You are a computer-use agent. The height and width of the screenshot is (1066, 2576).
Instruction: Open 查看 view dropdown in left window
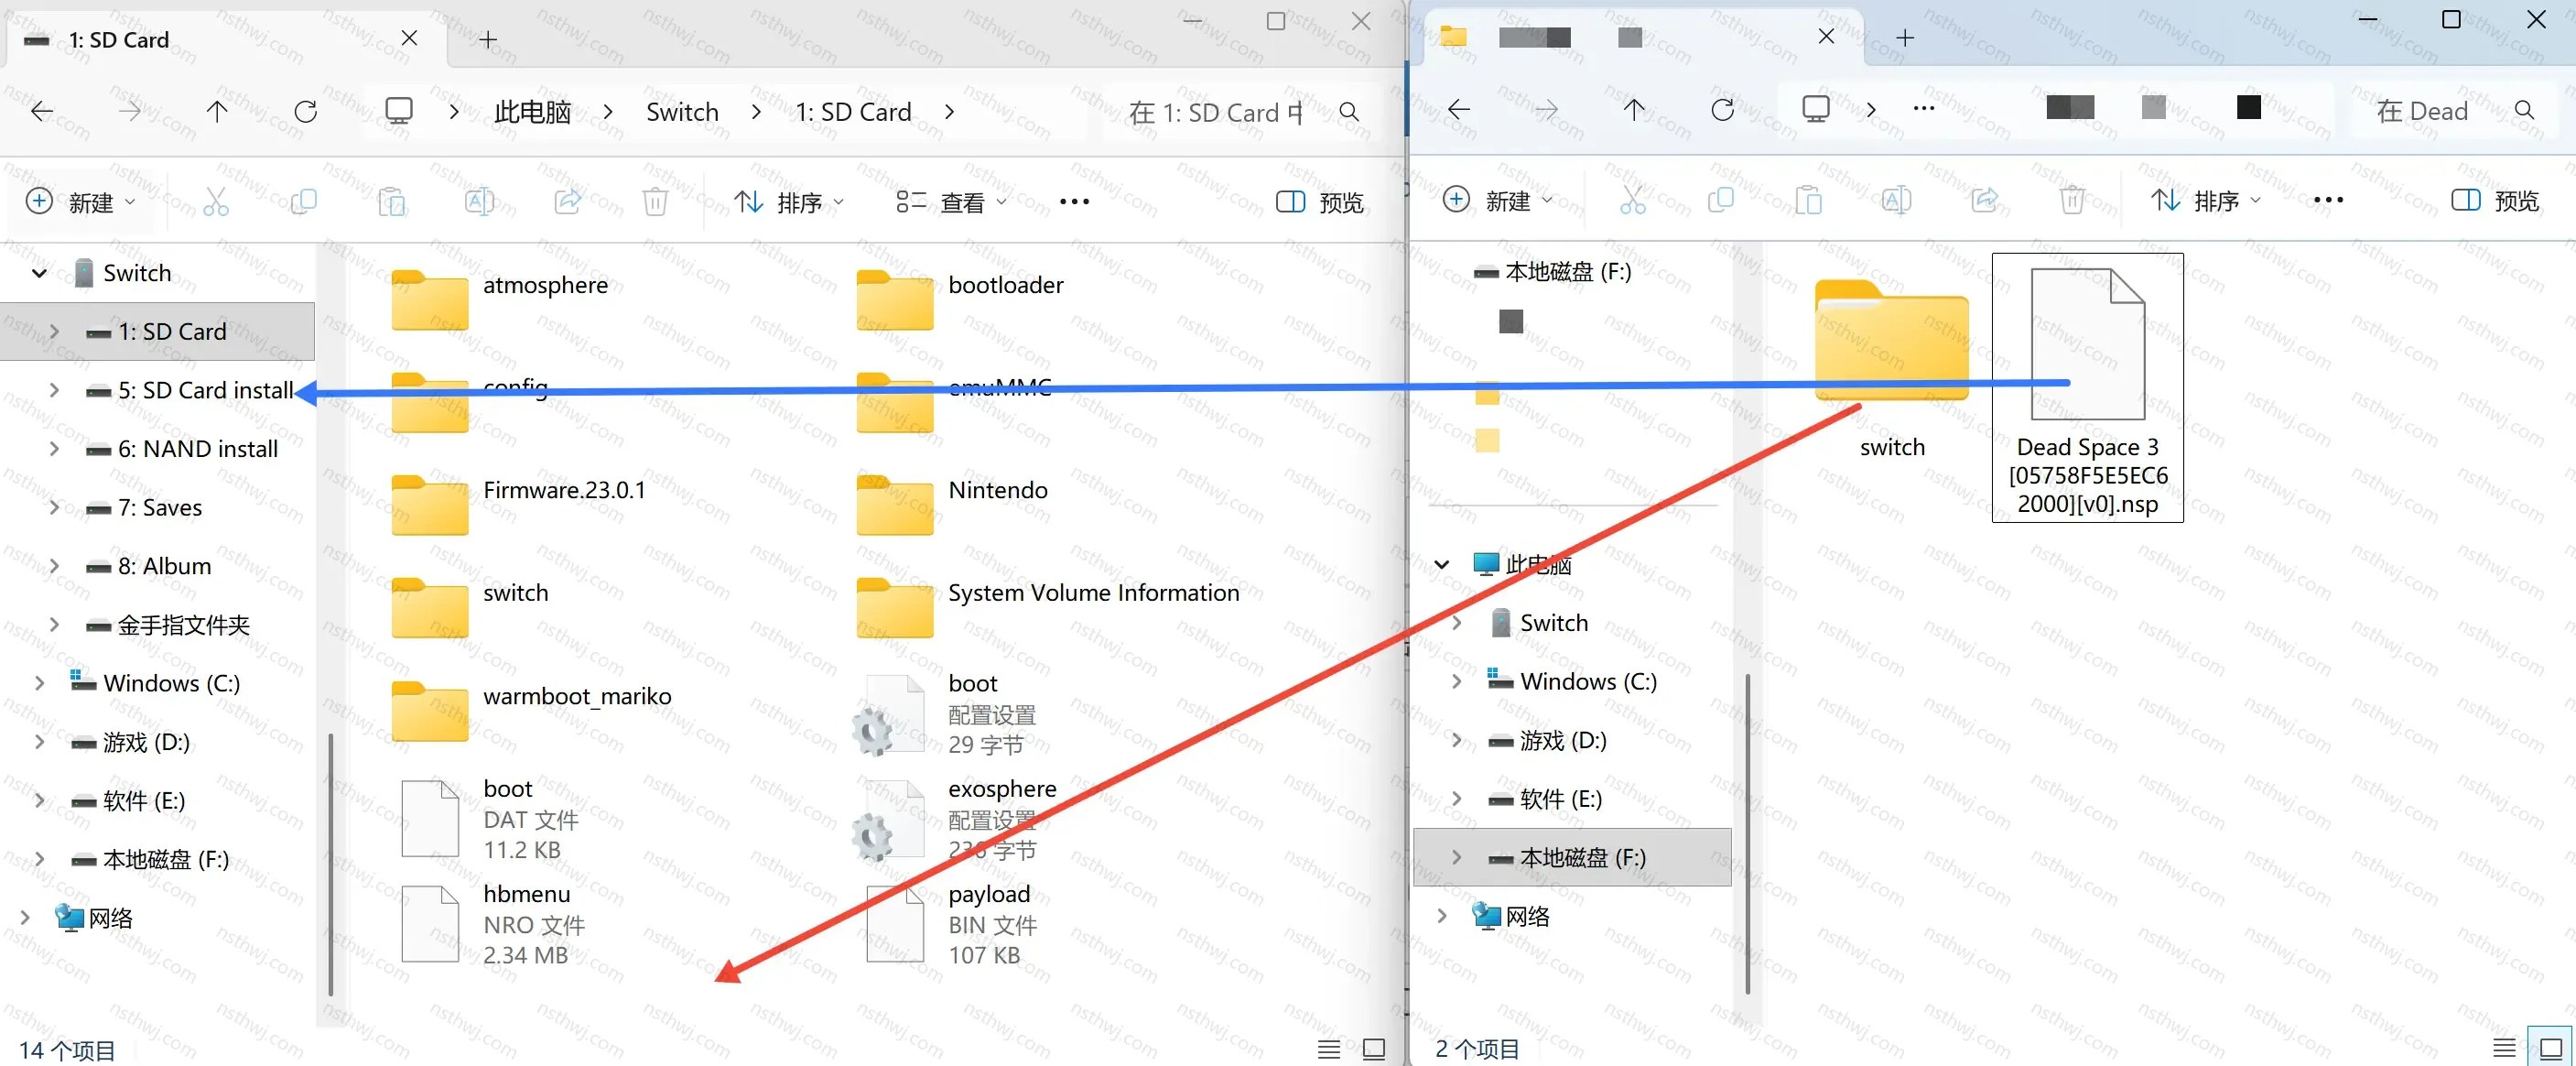[951, 202]
